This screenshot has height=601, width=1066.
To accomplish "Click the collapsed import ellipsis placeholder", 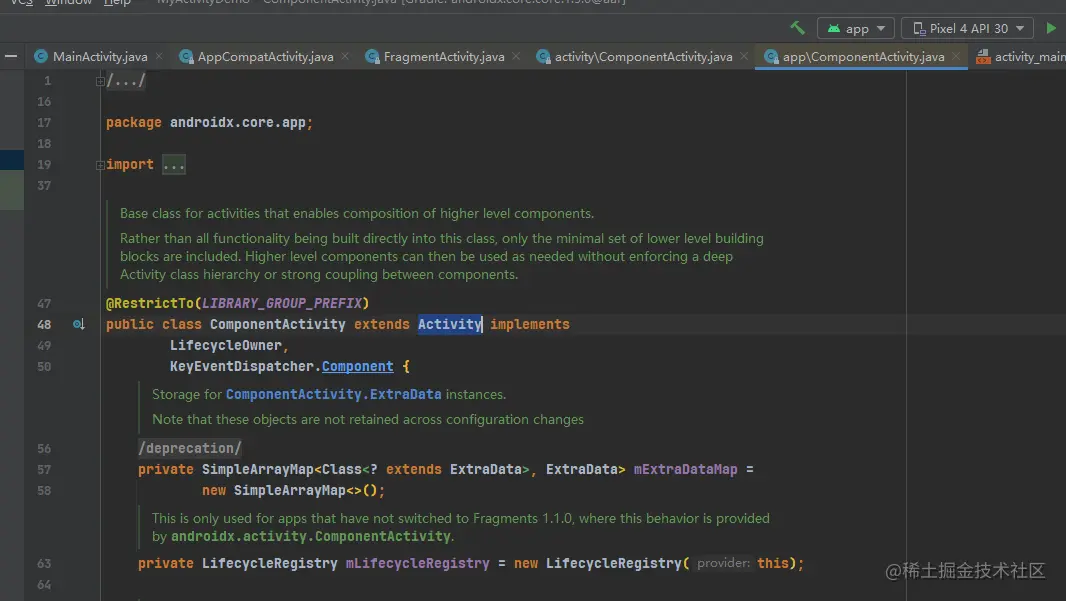I will (x=173, y=165).
